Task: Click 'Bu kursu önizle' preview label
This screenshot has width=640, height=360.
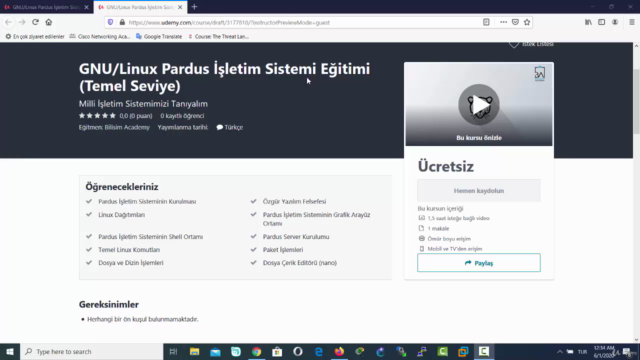Action: point(479,138)
